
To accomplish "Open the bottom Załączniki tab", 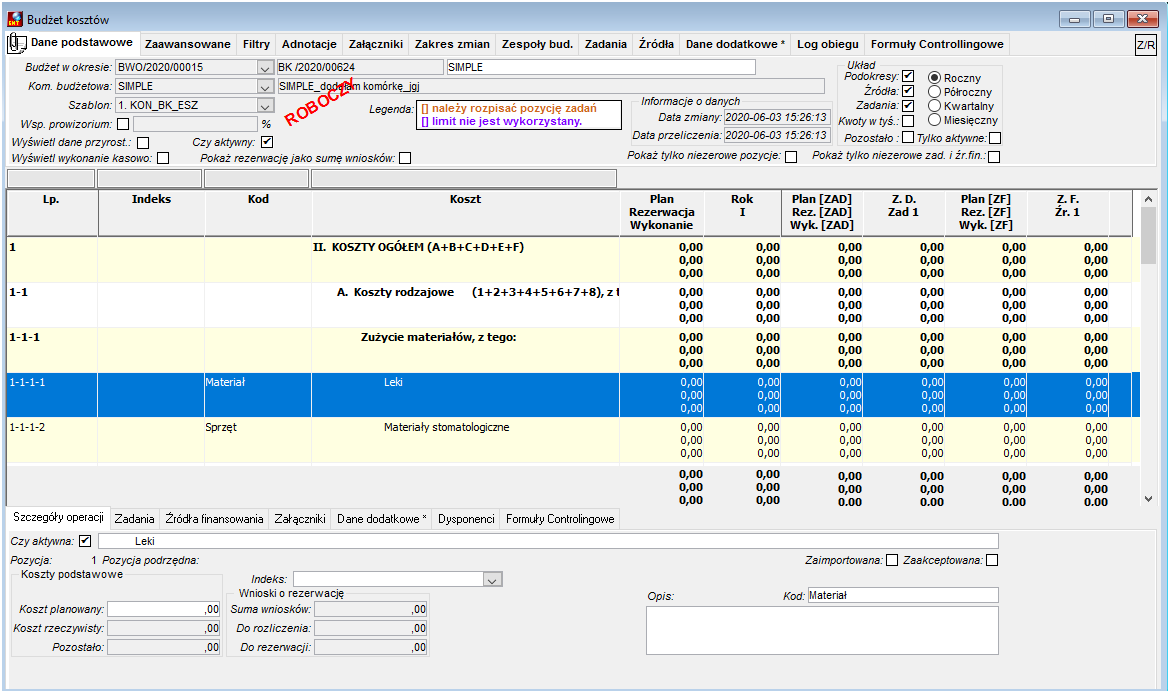I will 300,519.
